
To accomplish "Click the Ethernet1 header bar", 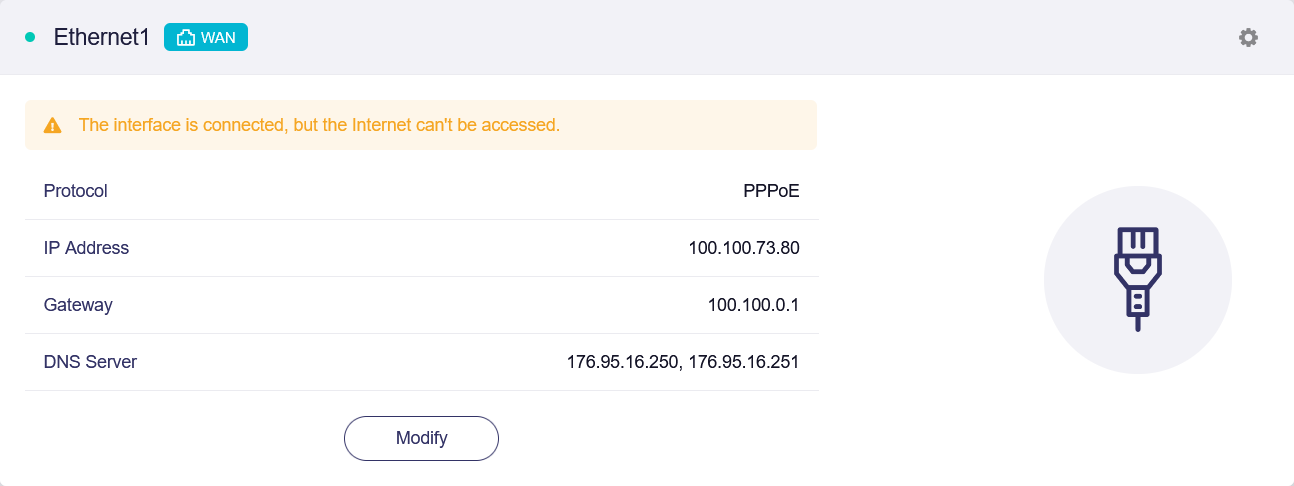I will tap(647, 37).
